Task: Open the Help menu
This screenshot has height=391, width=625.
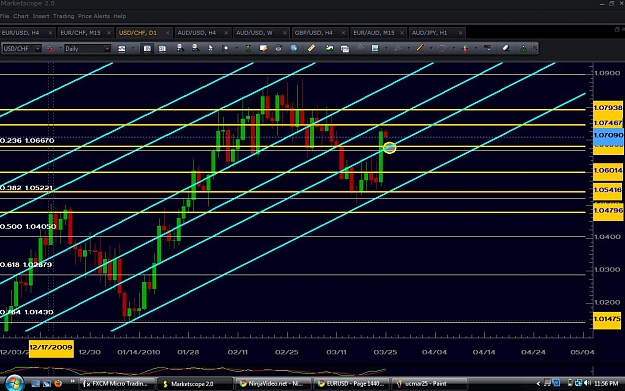Action: [120, 16]
